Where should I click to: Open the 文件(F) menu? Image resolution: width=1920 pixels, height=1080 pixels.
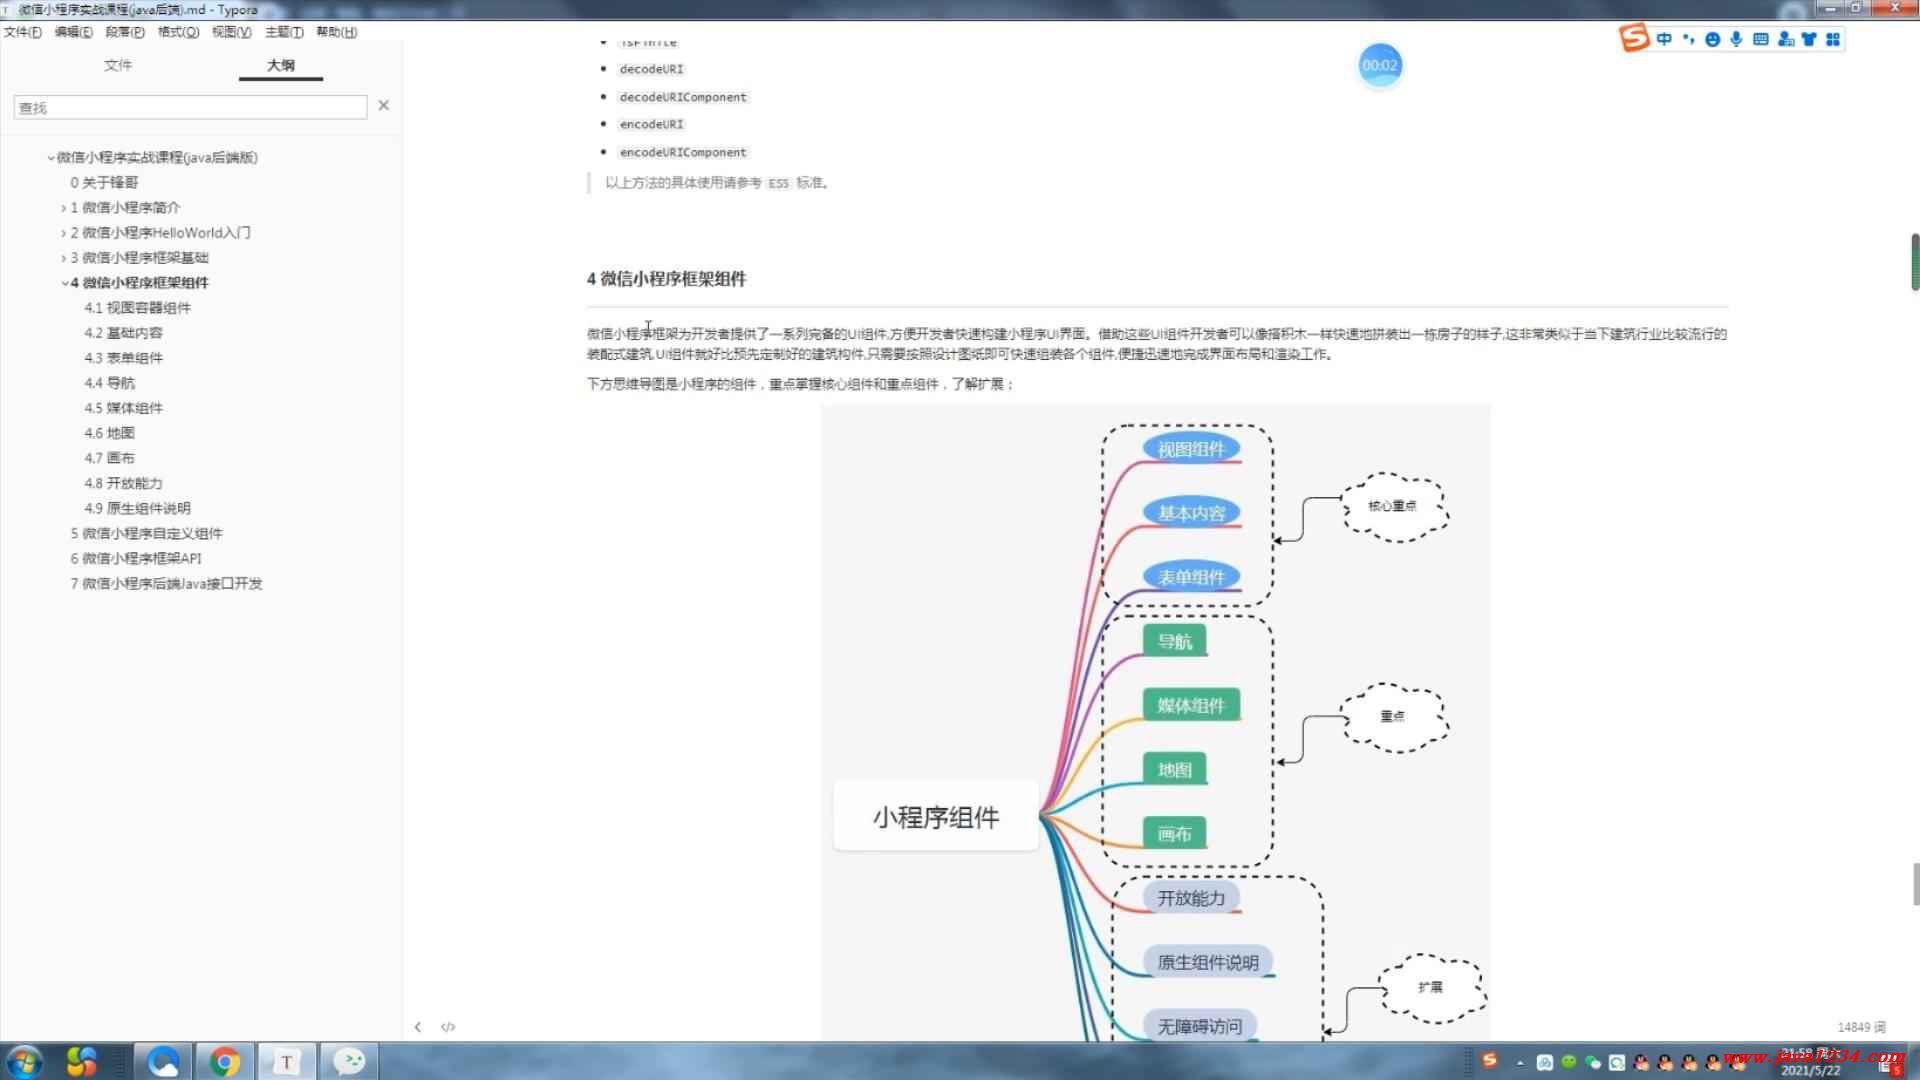(23, 32)
